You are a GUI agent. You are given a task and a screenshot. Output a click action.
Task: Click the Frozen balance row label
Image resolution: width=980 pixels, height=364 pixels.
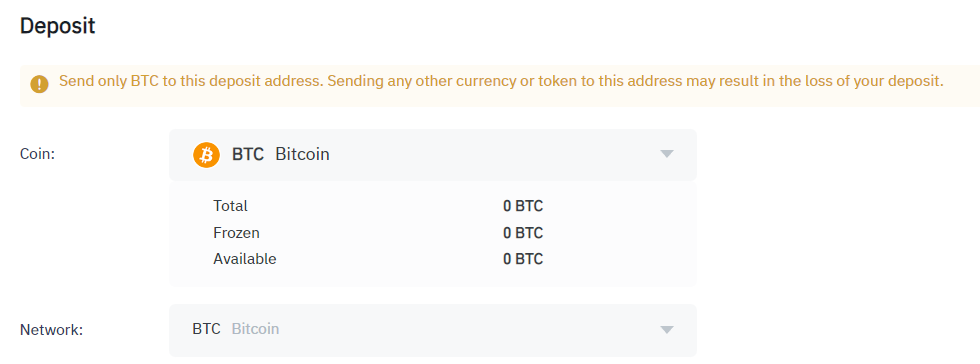236,233
